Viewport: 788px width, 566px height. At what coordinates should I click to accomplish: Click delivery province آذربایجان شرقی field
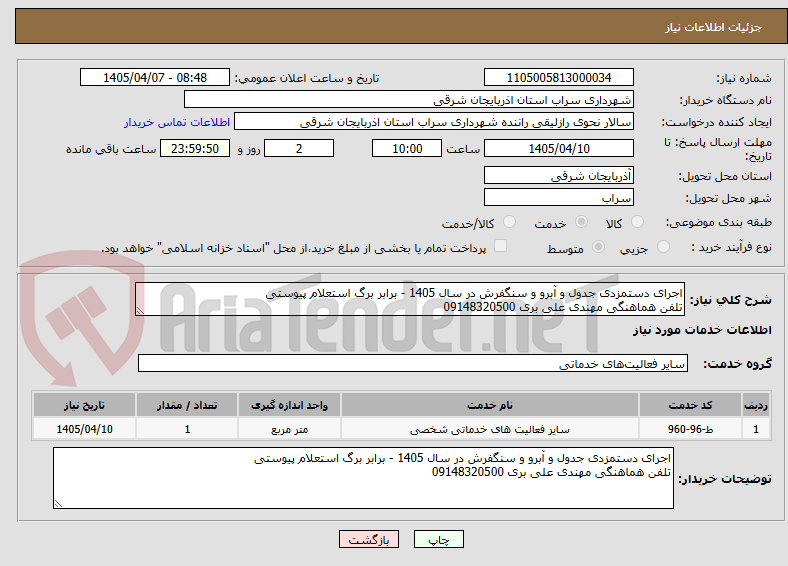[x=559, y=175]
